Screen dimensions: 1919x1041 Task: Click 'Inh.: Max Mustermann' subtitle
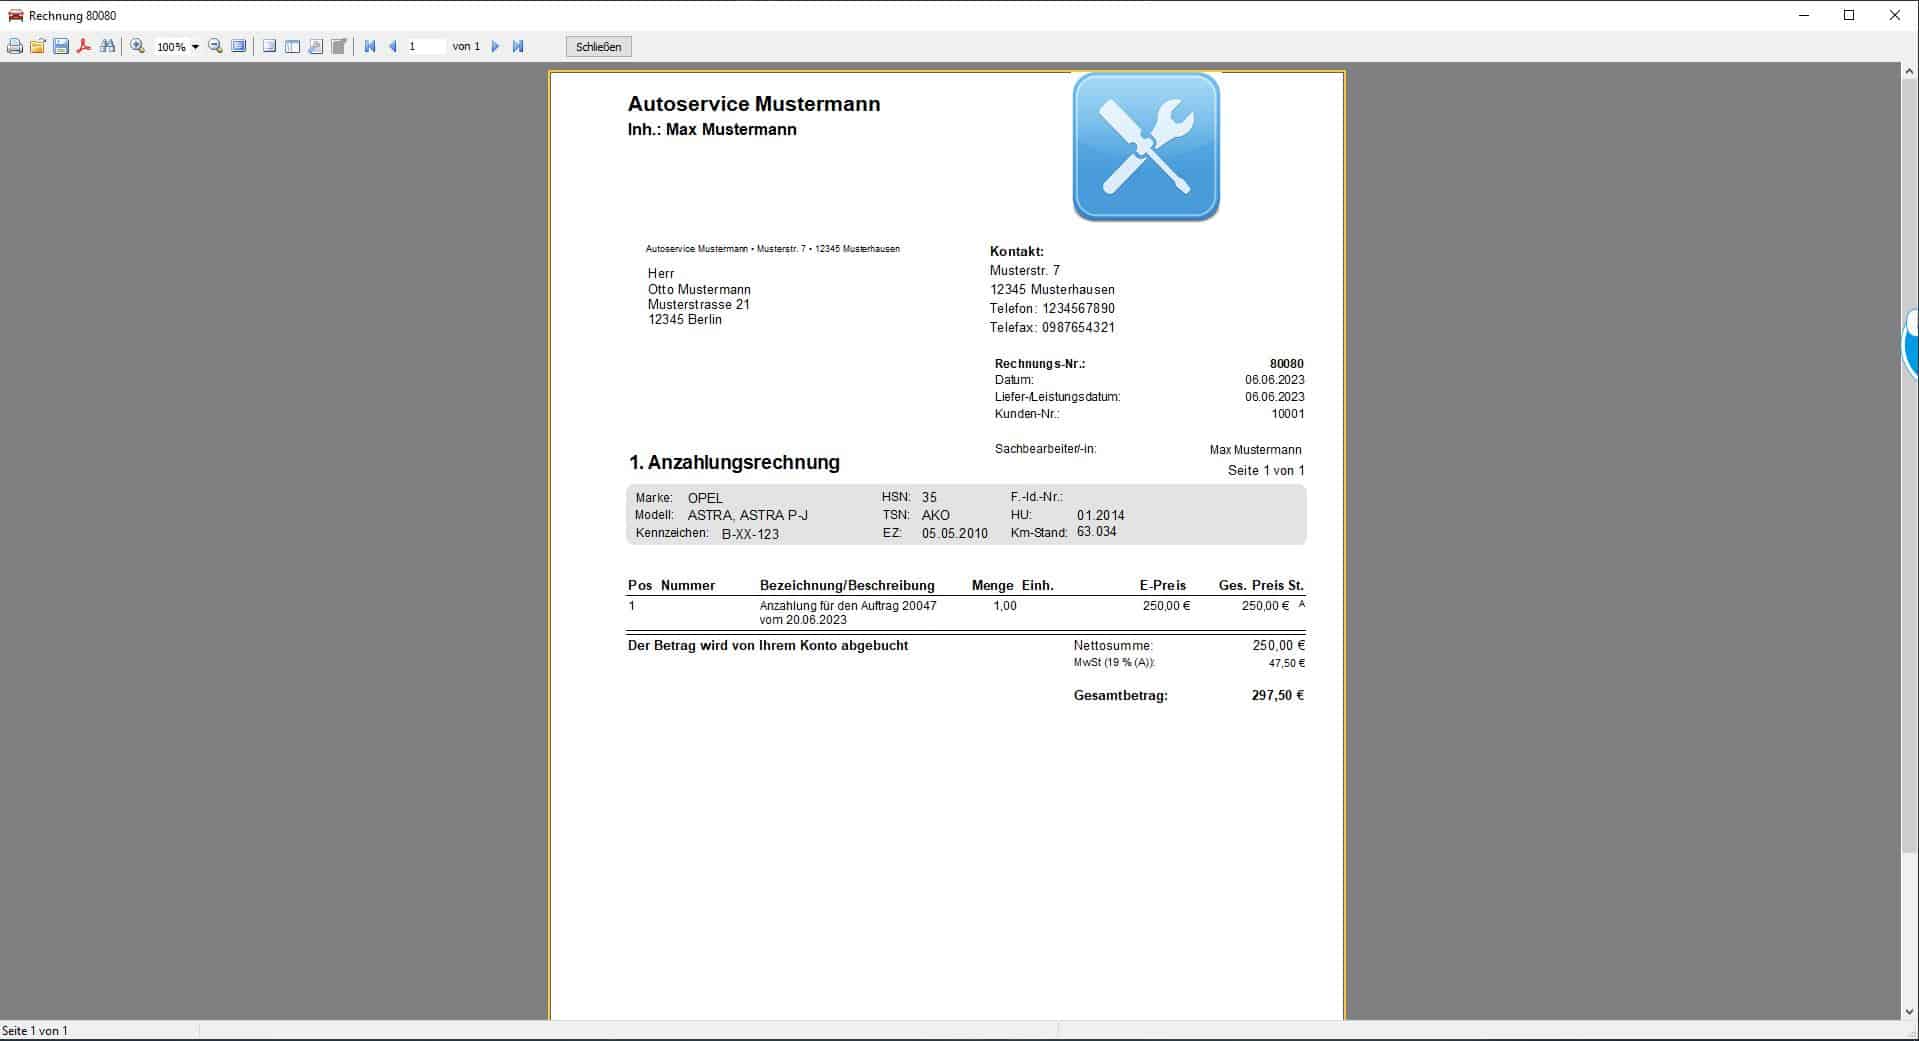click(712, 130)
